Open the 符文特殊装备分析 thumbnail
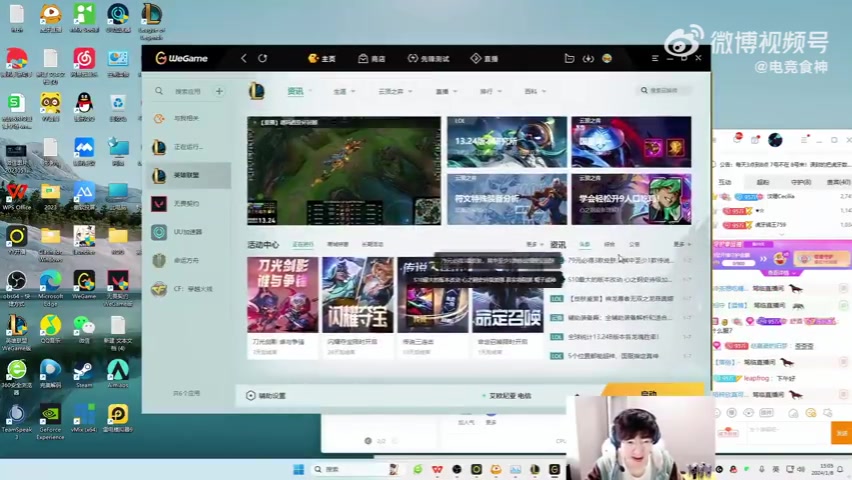Screen dimensions: 852x480 coord(507,199)
